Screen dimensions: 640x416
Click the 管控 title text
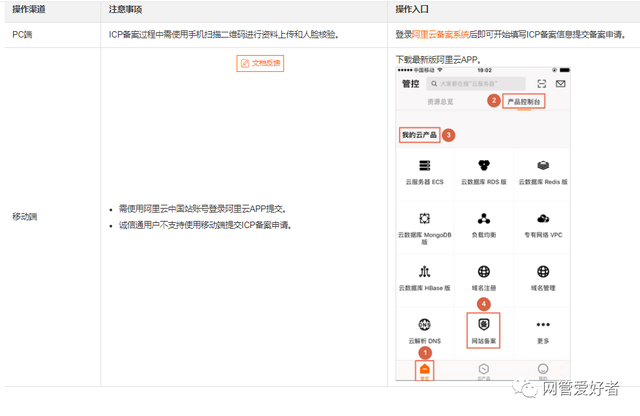coord(411,84)
